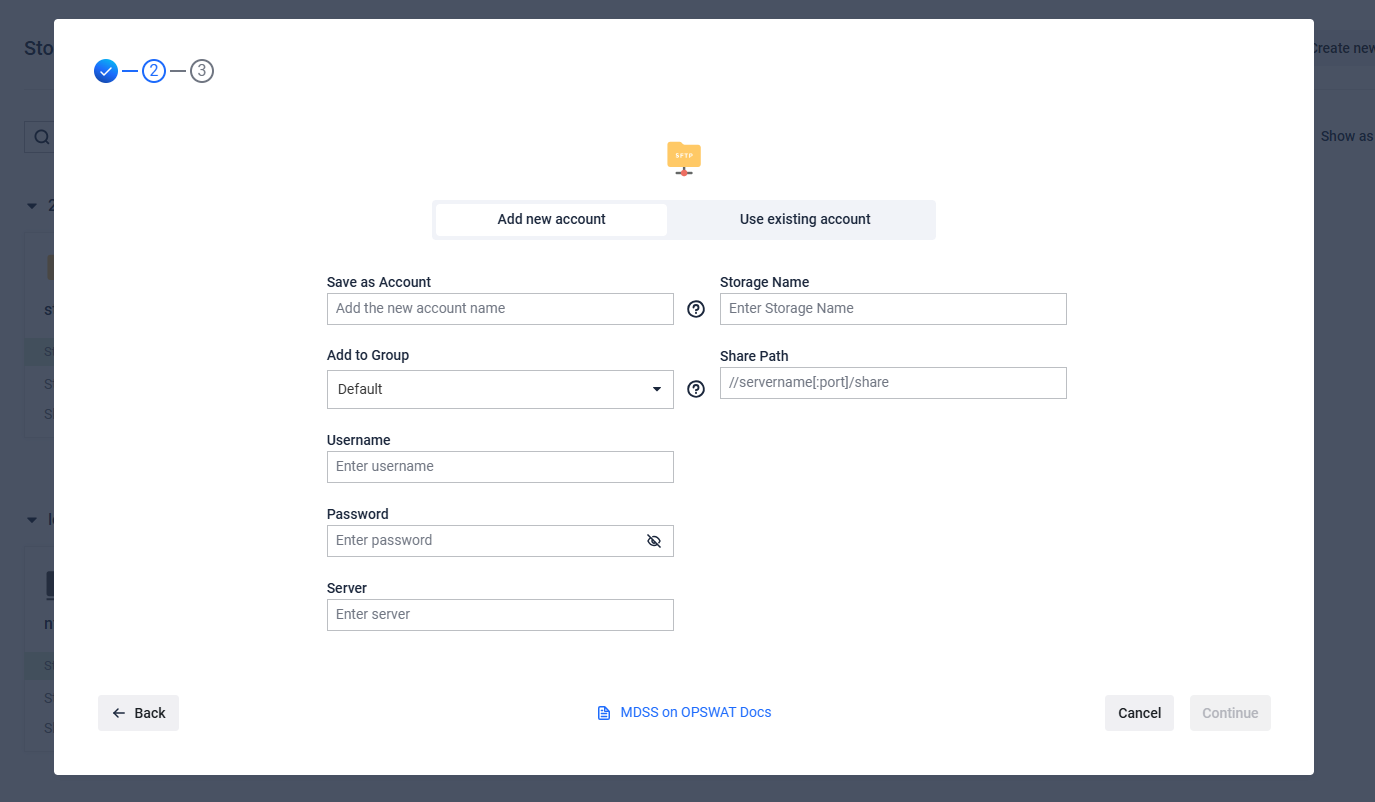Click the SFTP folder icon
This screenshot has height=802, width=1375.
[684, 157]
